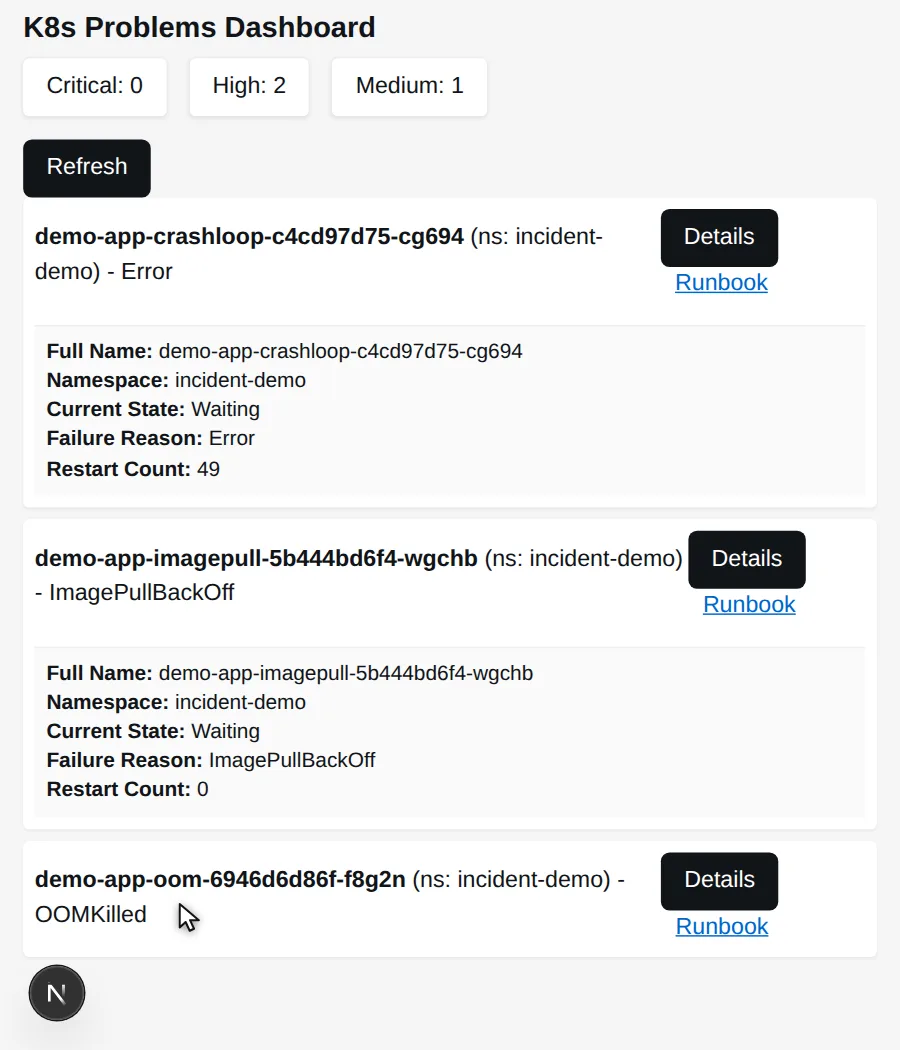Select the Medium: 1 severity card

pos(409,86)
